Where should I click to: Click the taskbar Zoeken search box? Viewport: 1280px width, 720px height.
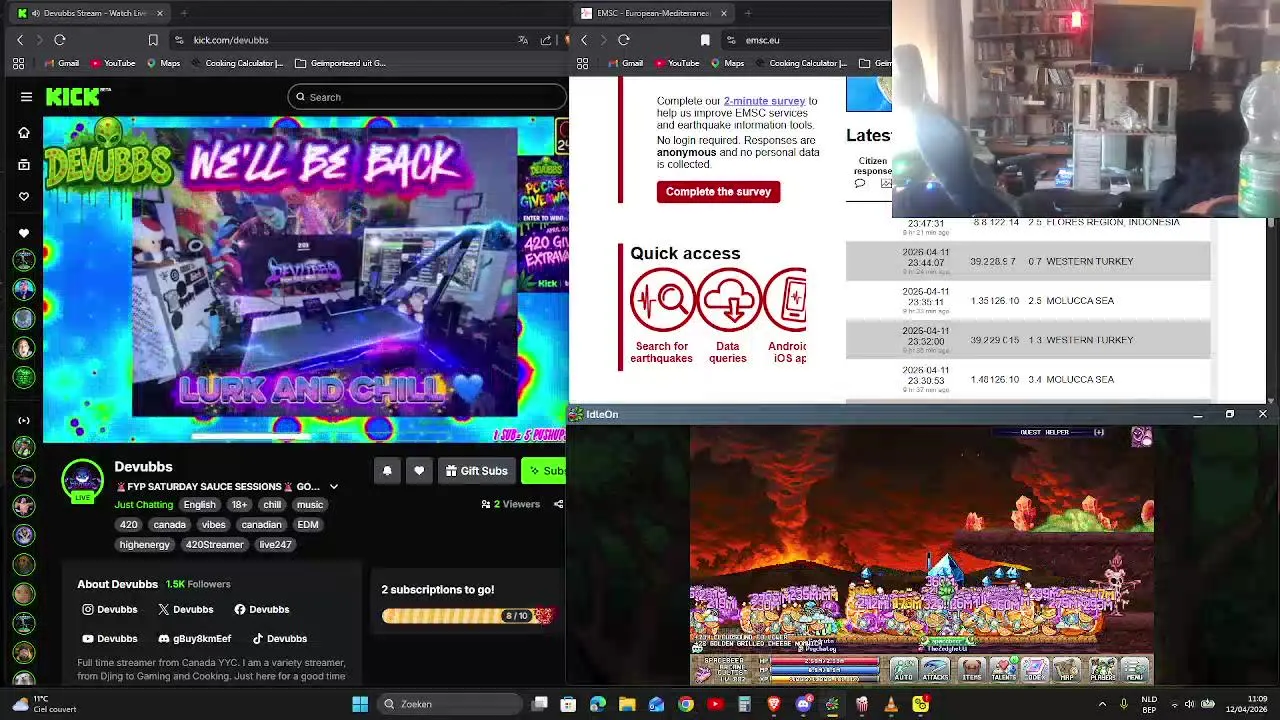click(x=449, y=704)
